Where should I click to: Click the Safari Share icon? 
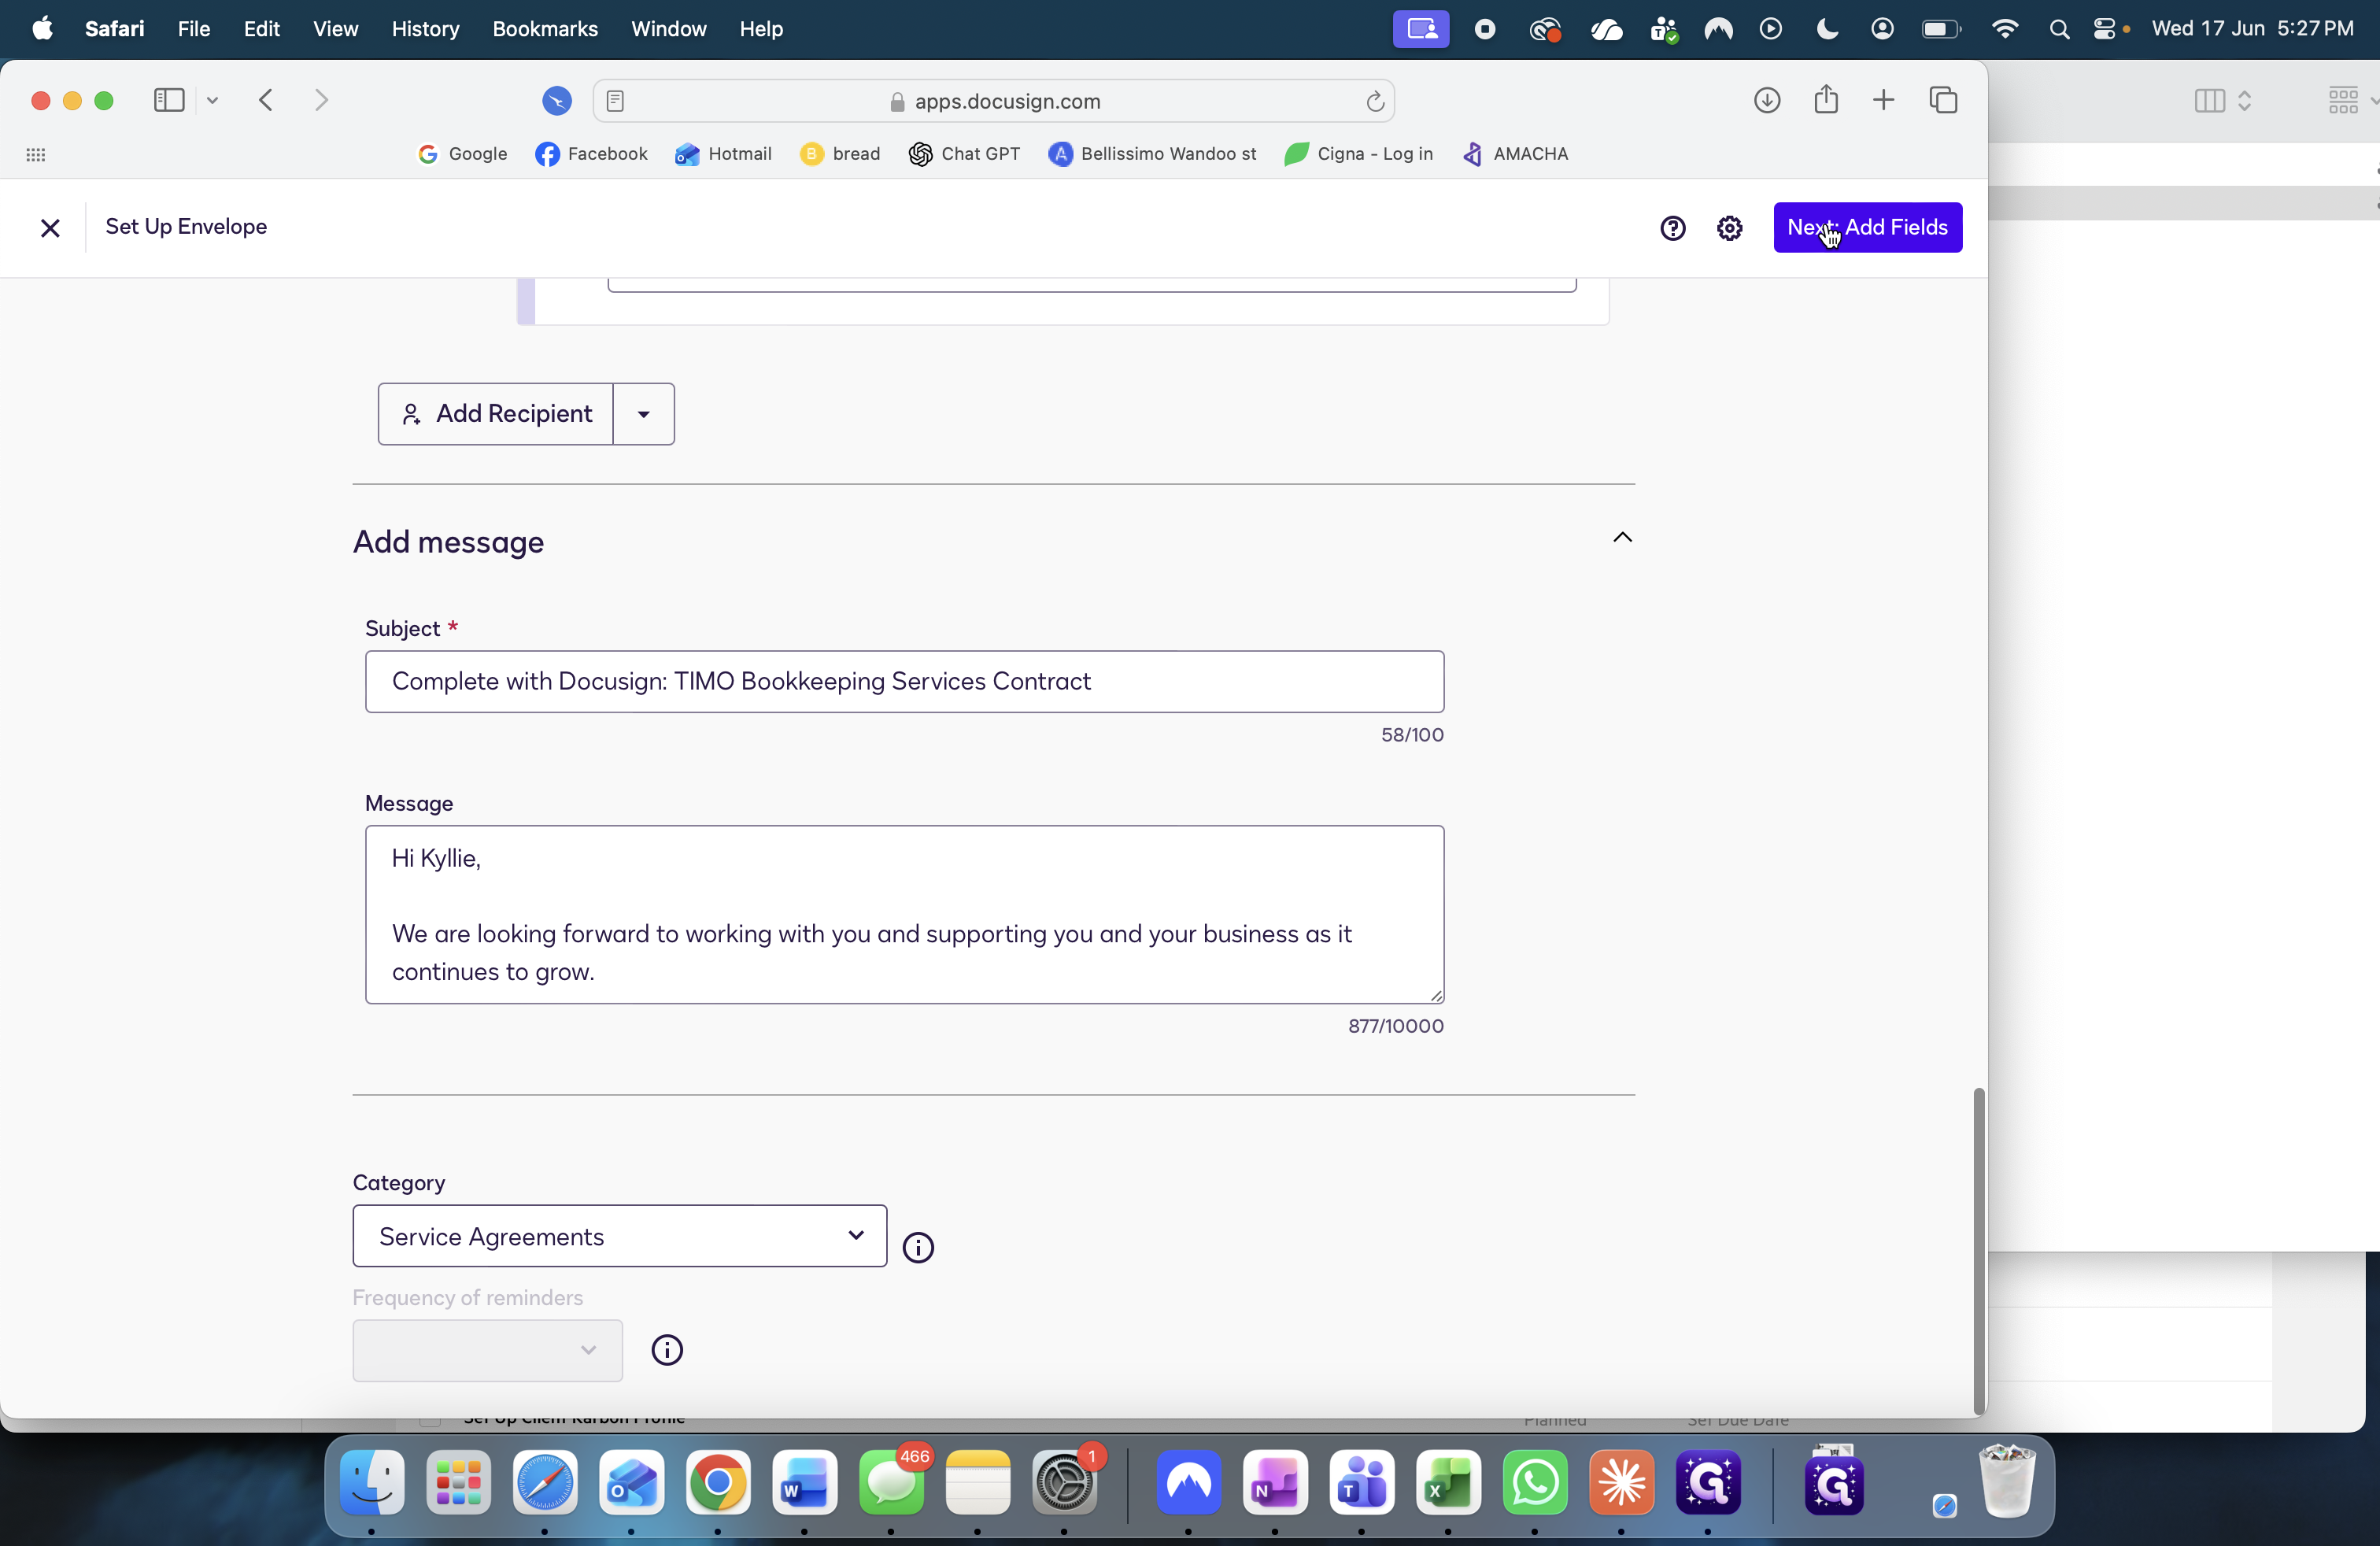(1826, 99)
